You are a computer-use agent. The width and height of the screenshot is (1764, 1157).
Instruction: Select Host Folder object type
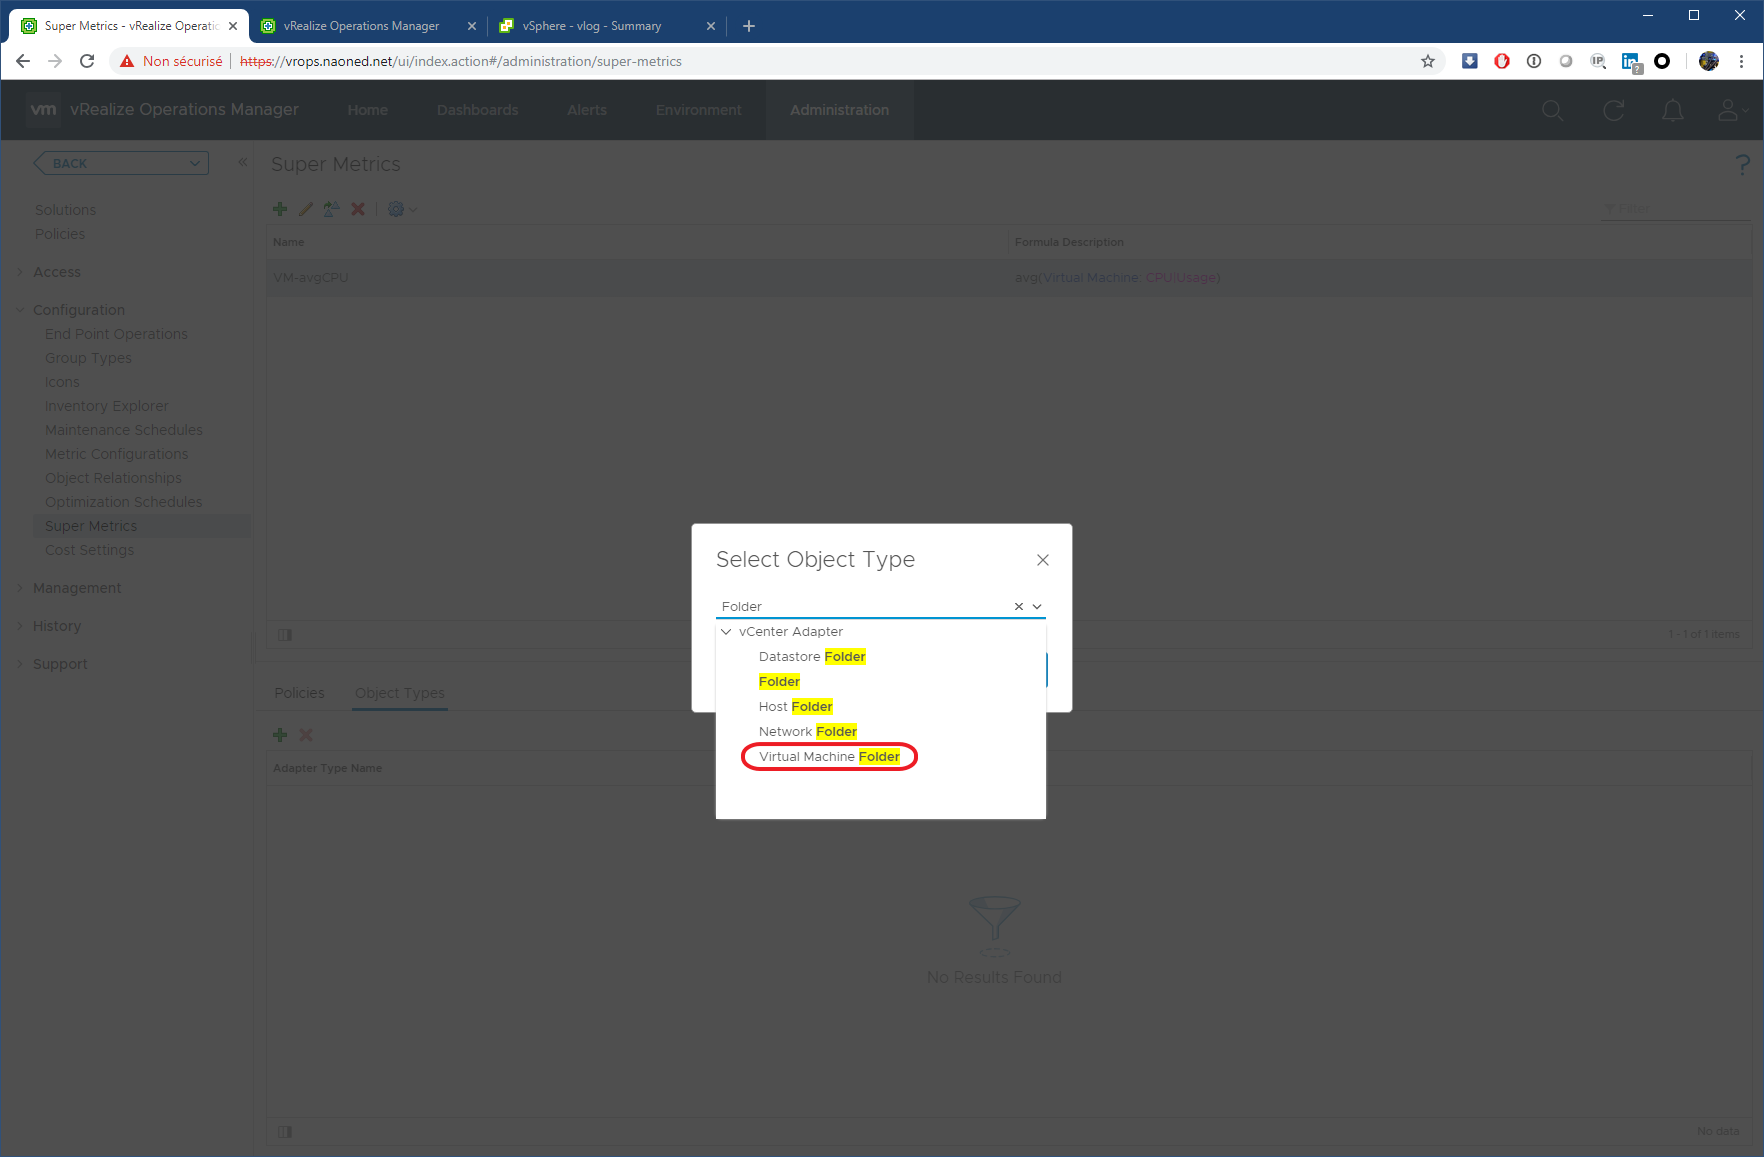(795, 707)
